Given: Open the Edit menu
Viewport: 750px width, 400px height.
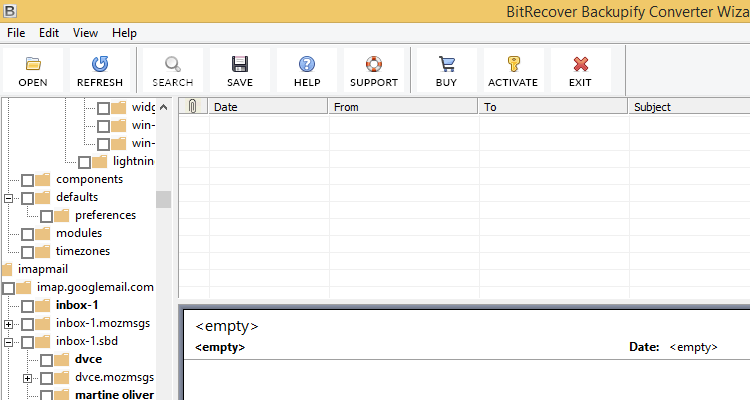Looking at the screenshot, I should [x=49, y=33].
